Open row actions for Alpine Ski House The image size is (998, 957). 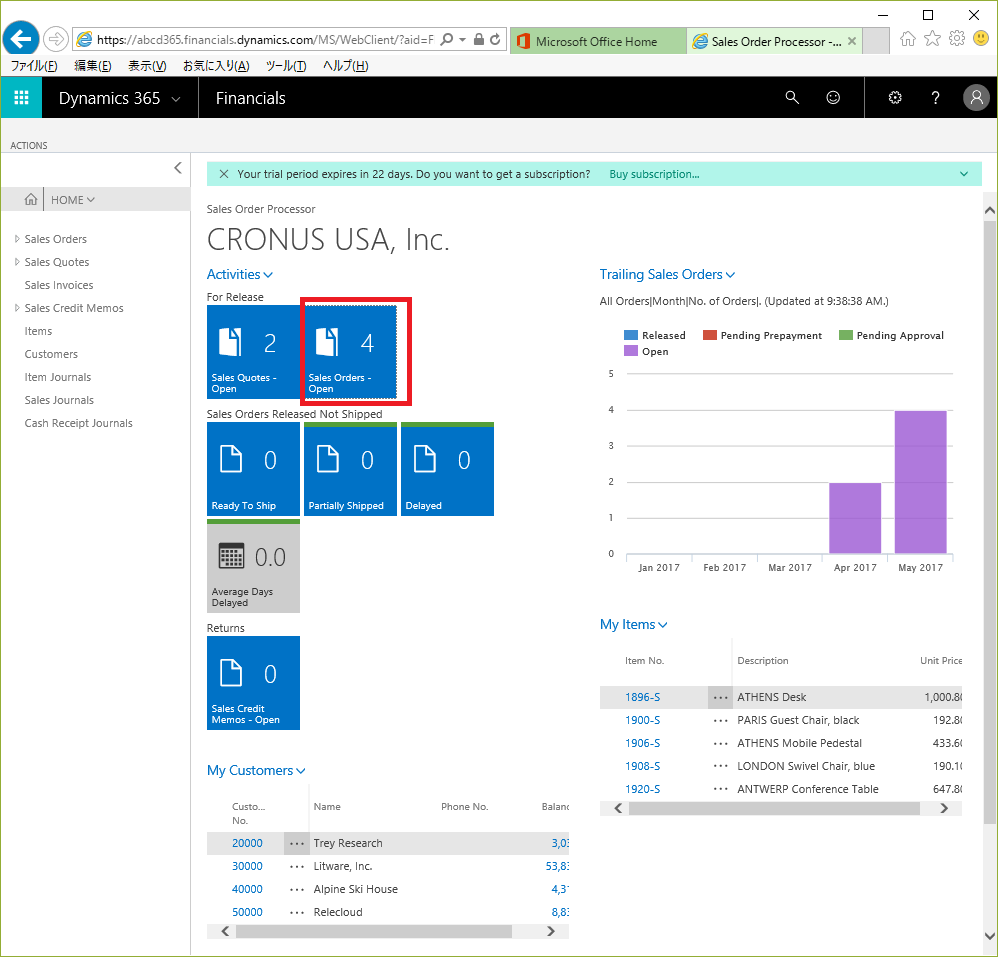[297, 889]
